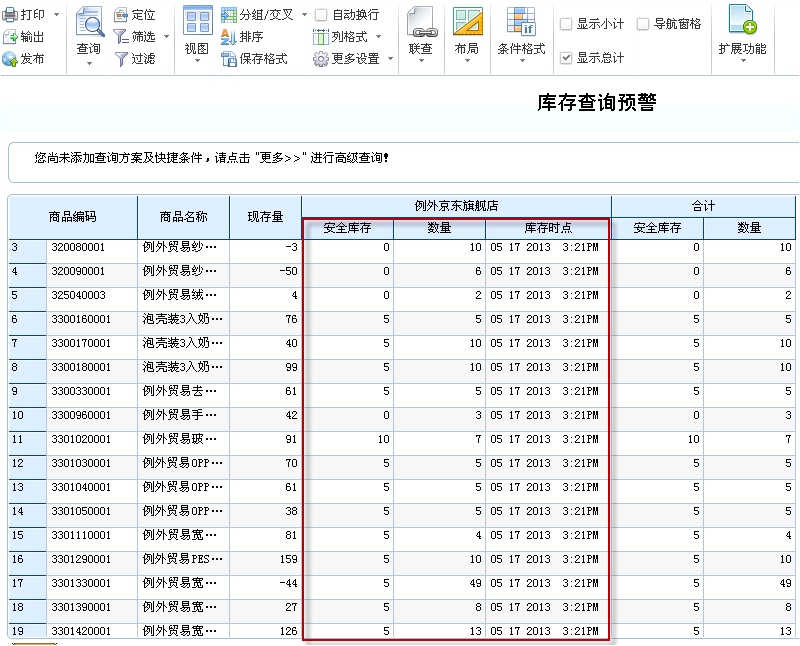Click the 合计 group header
The height and width of the screenshot is (646, 800).
pos(703,206)
